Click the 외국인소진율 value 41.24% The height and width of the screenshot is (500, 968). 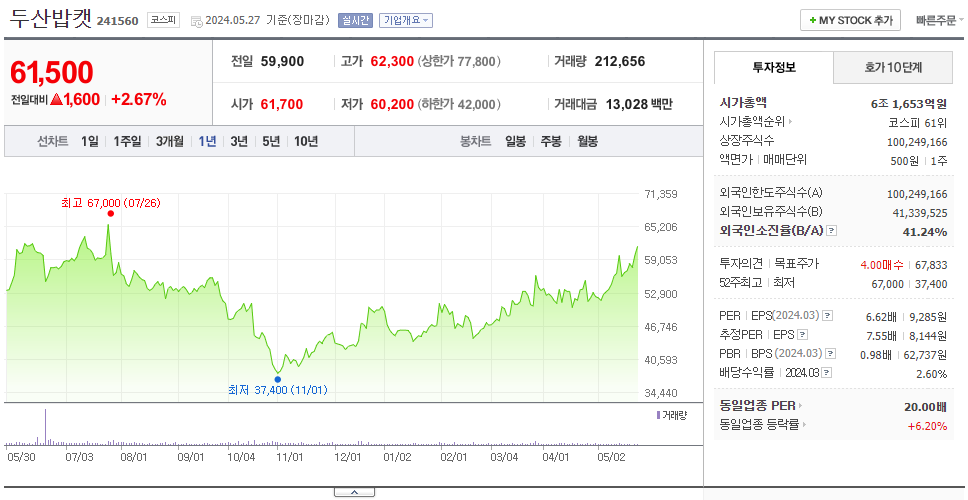coord(924,232)
